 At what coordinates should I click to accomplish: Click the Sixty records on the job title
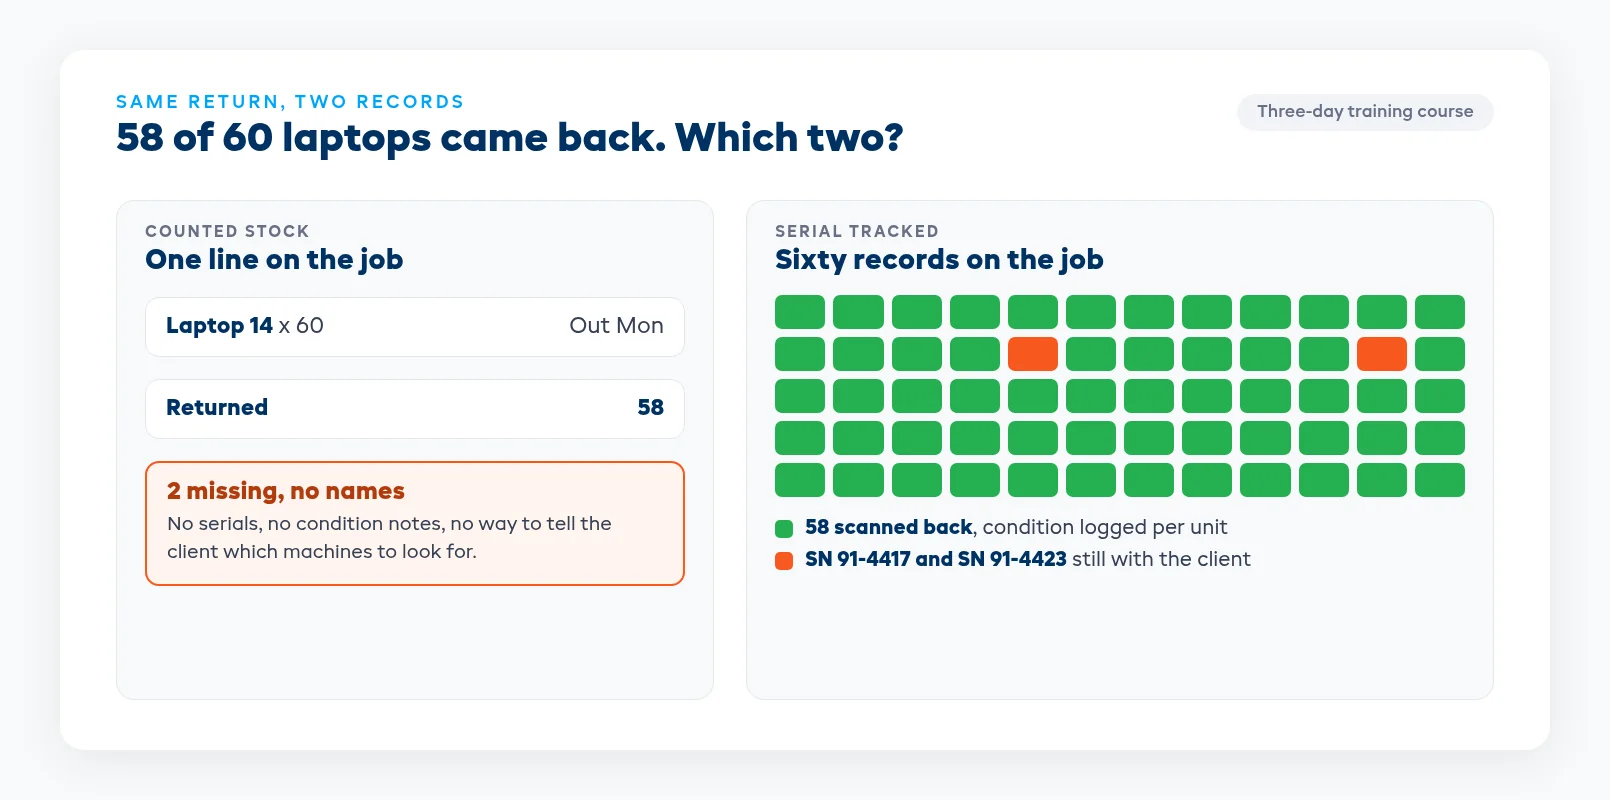939,260
